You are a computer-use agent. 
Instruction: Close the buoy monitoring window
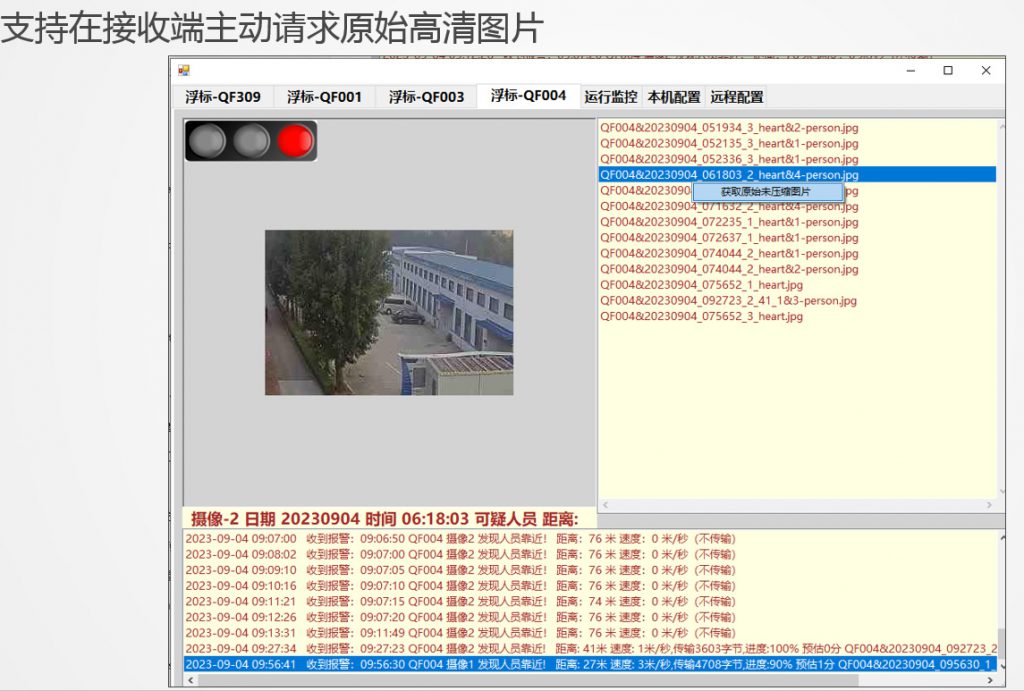coord(985,71)
